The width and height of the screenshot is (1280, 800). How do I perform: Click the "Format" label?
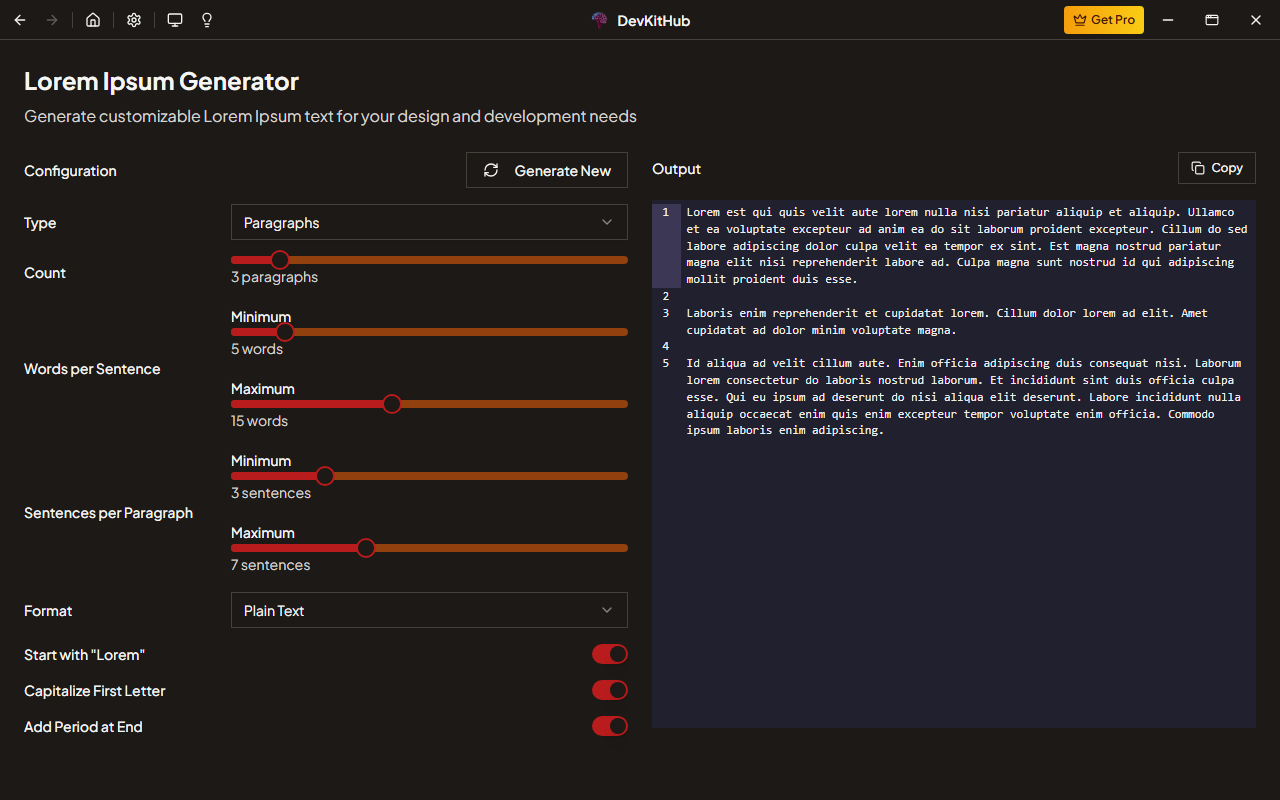click(x=48, y=611)
